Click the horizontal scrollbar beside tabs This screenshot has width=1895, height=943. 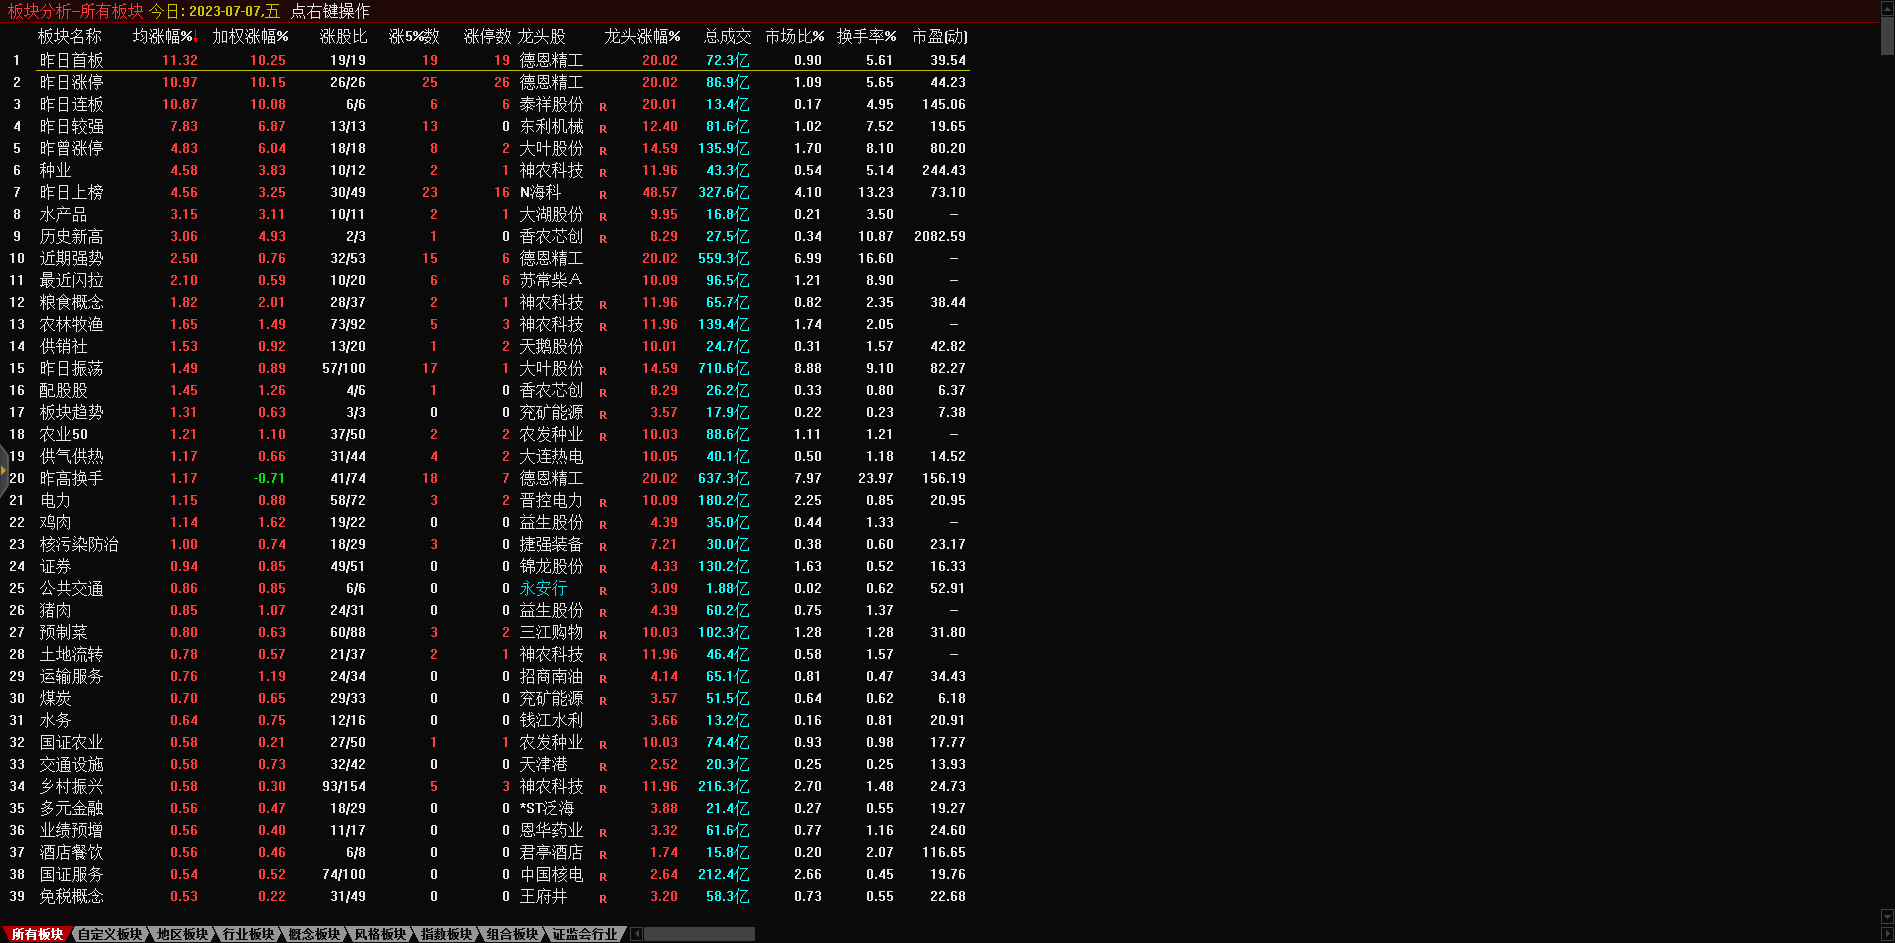point(700,934)
